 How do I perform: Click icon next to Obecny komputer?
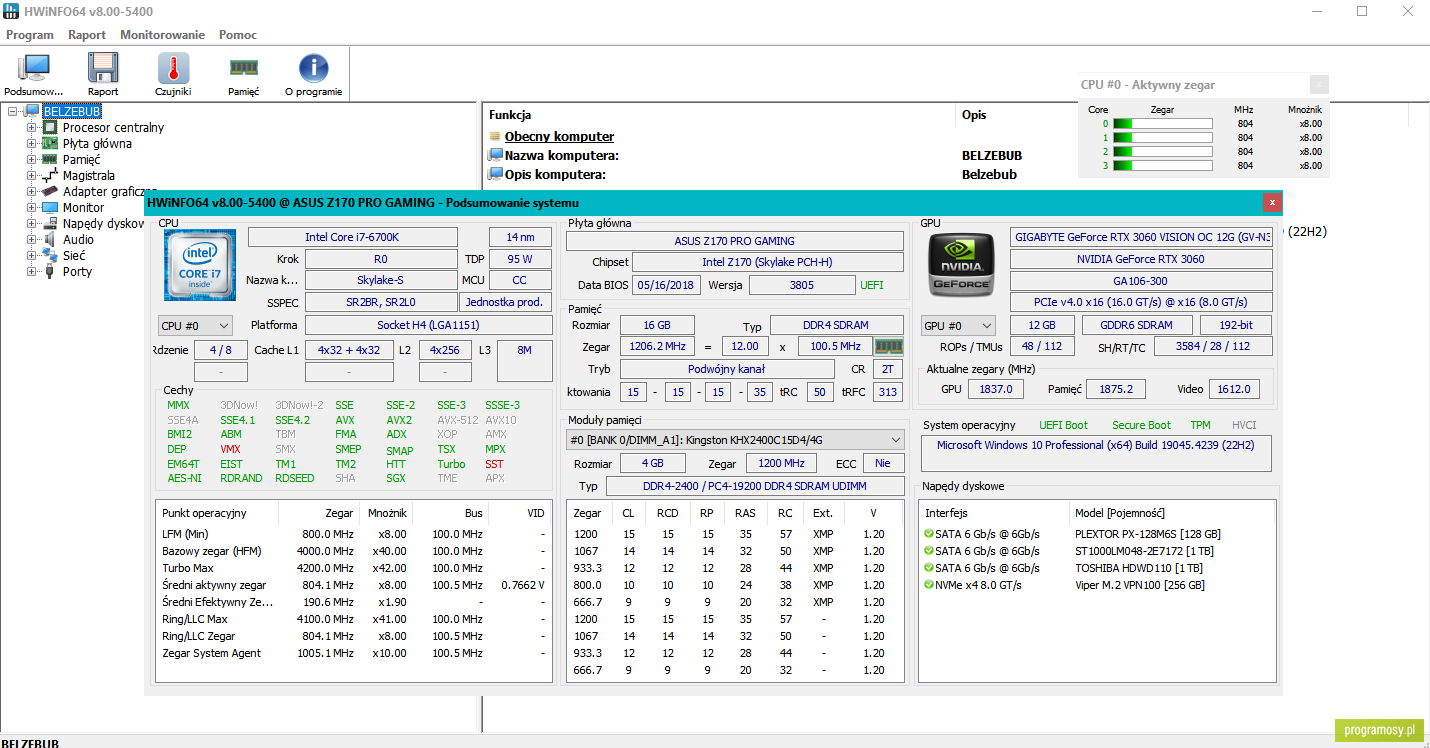pyautogui.click(x=494, y=137)
